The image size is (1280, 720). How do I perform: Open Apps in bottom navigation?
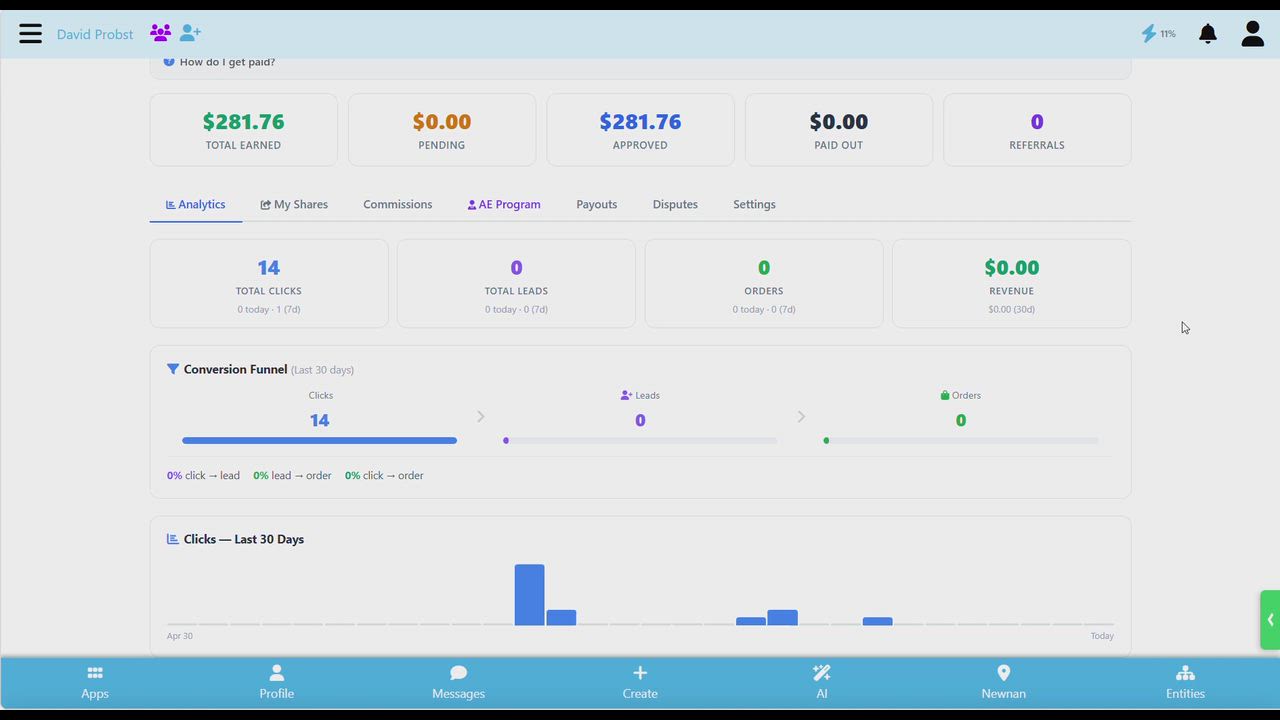(x=95, y=683)
